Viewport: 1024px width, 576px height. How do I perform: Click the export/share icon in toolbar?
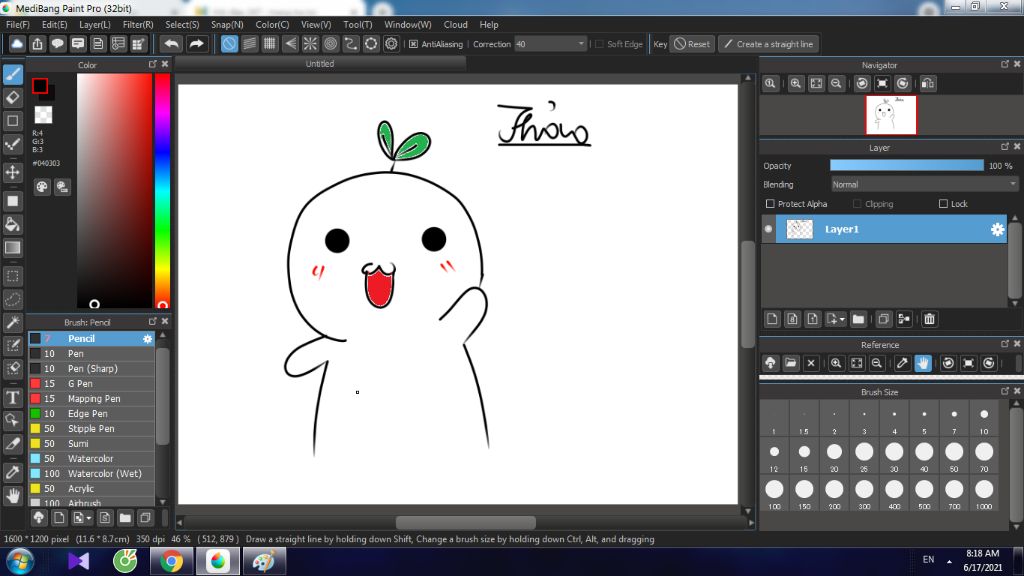click(37, 44)
